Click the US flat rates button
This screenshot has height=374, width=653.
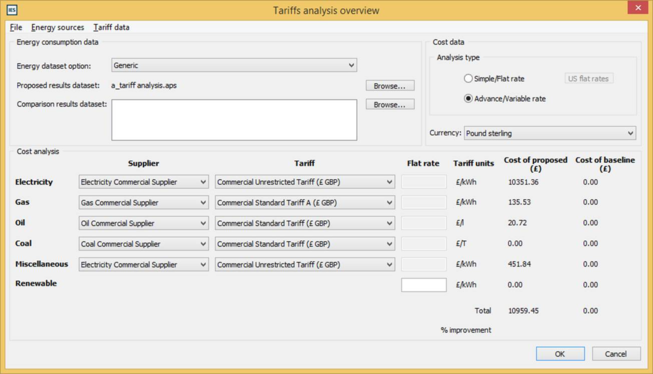[x=588, y=78]
